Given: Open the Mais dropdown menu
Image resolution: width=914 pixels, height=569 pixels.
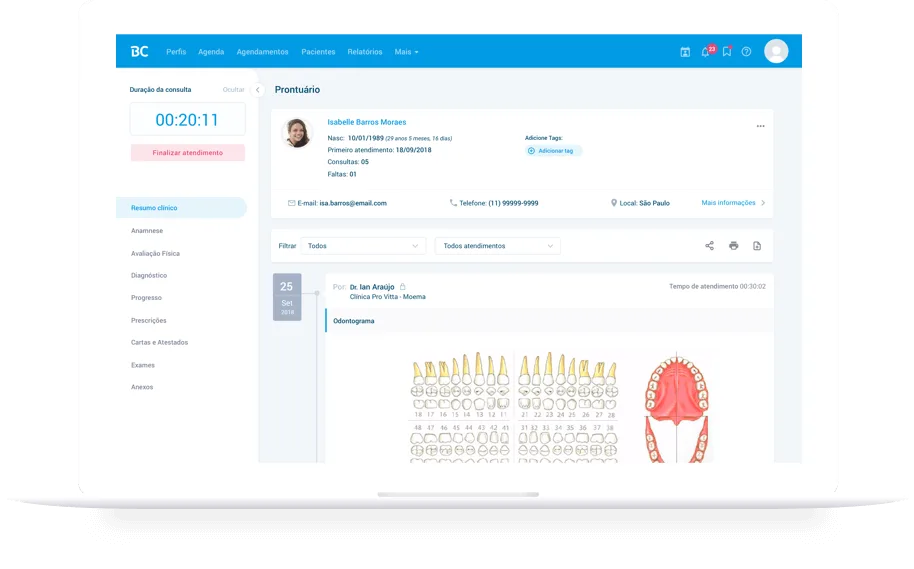Looking at the screenshot, I should tap(406, 52).
